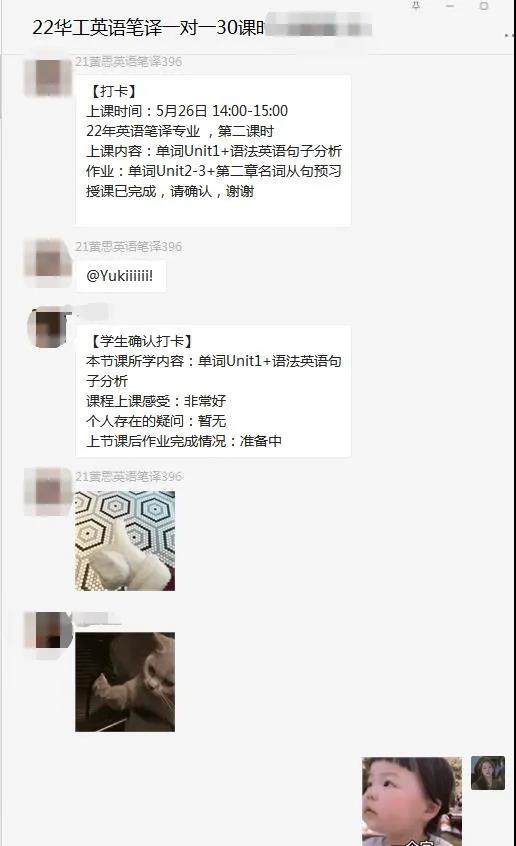
Task: Click avatar next to the thumbs-up glove sticker
Action: [x=49, y=492]
